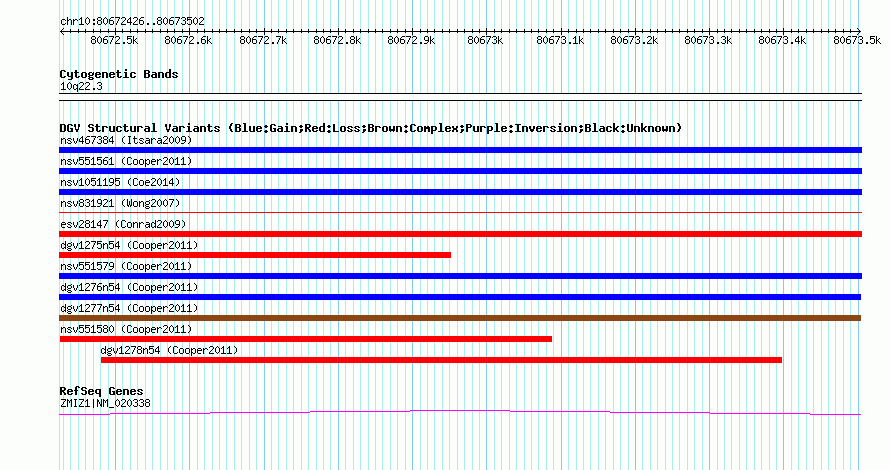Viewport: 890px width, 470px height.
Task: Open the dgv1276n54 (Cooper2011) label
Action: tap(129, 287)
